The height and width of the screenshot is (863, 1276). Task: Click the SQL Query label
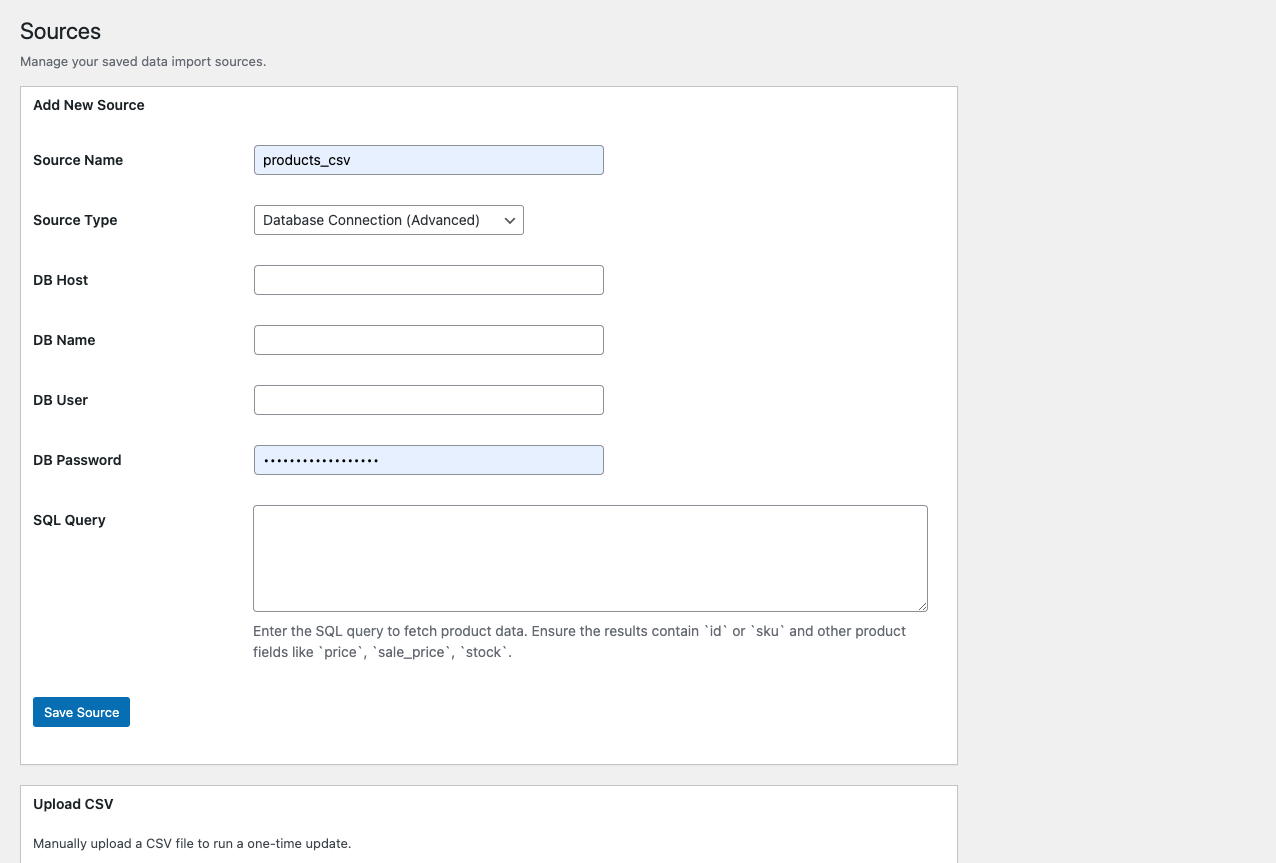69,520
